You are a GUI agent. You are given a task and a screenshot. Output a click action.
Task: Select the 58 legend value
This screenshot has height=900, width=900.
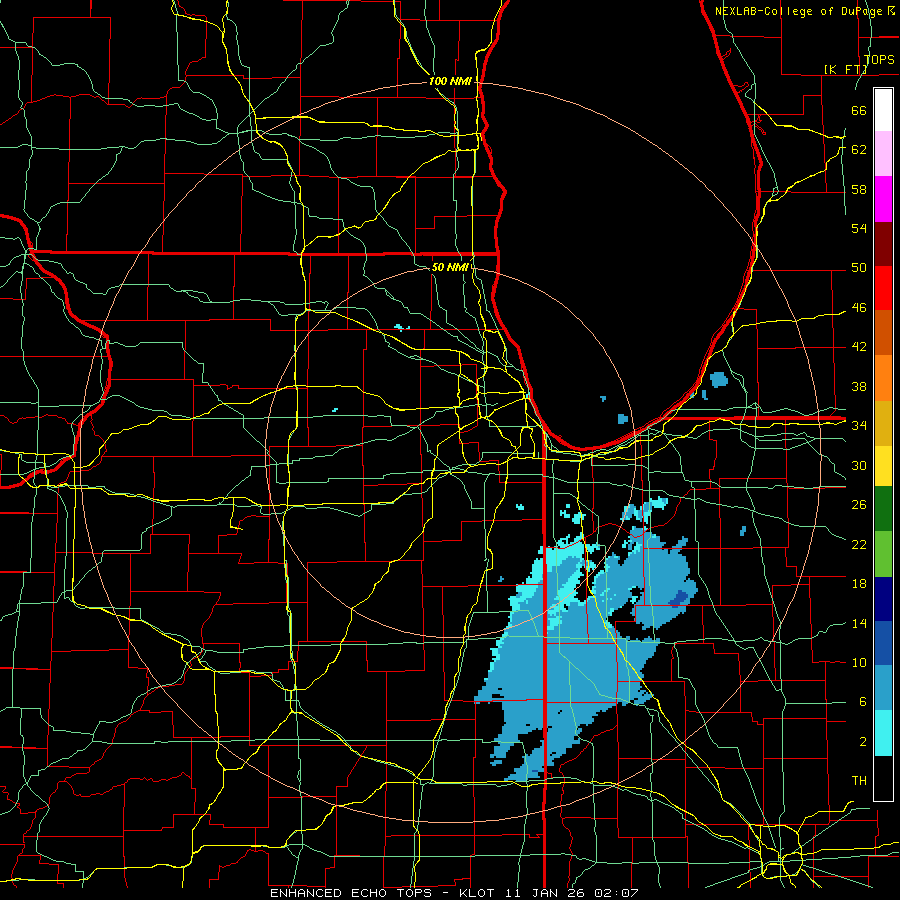859,189
